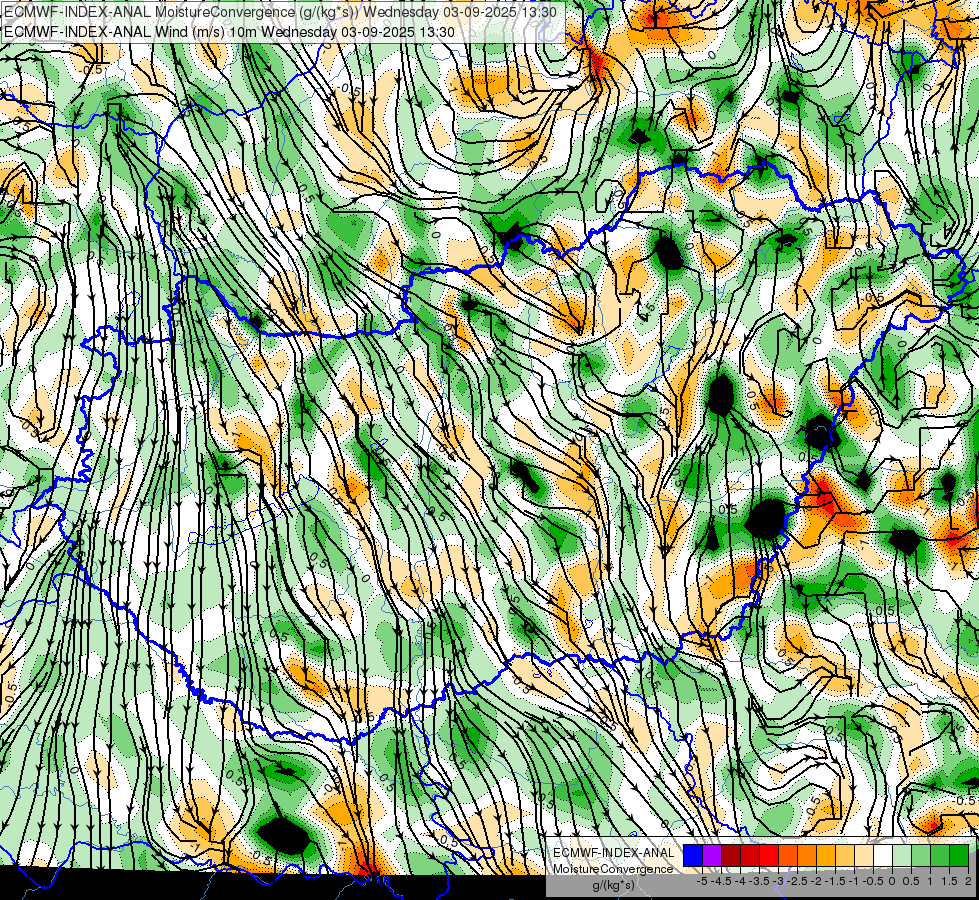Screen dimensions: 979x900
Task: Click the legend text 'MoistureConvergence'
Action: (x=613, y=869)
